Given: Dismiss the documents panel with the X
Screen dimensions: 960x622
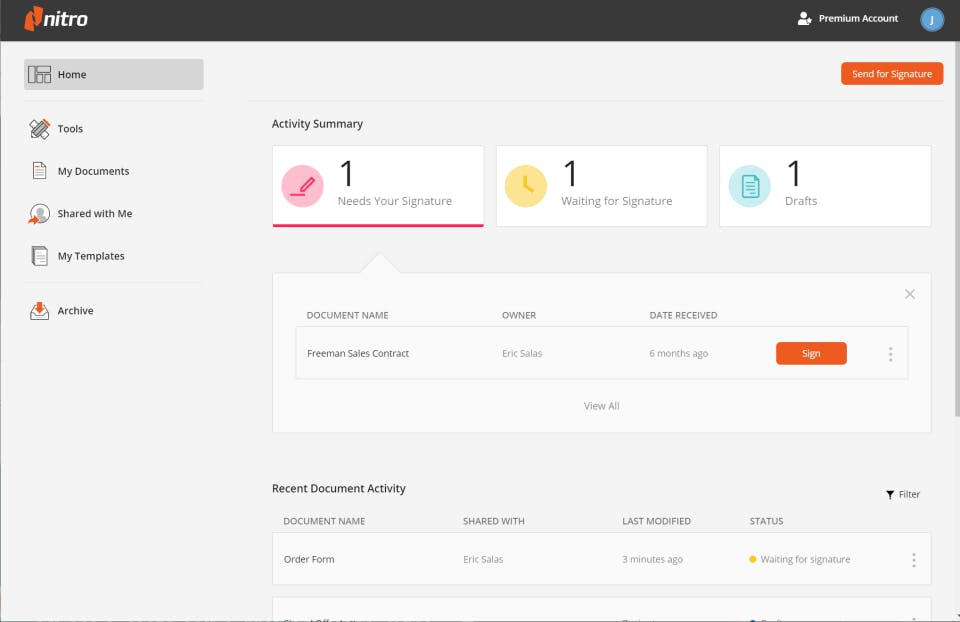Looking at the screenshot, I should [910, 294].
